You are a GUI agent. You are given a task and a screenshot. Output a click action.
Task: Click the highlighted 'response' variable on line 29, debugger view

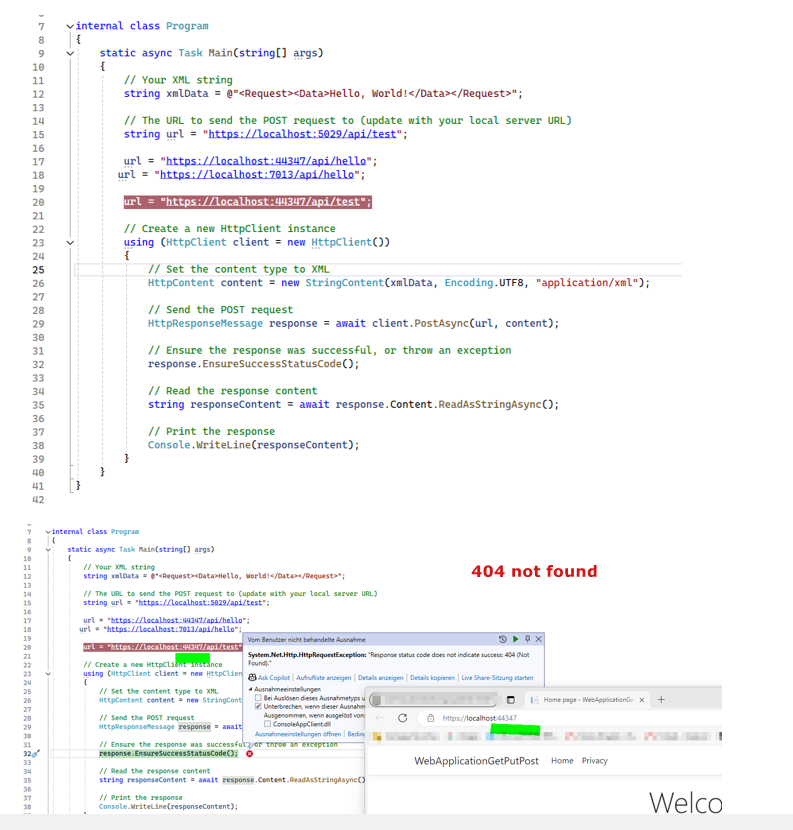click(x=194, y=727)
